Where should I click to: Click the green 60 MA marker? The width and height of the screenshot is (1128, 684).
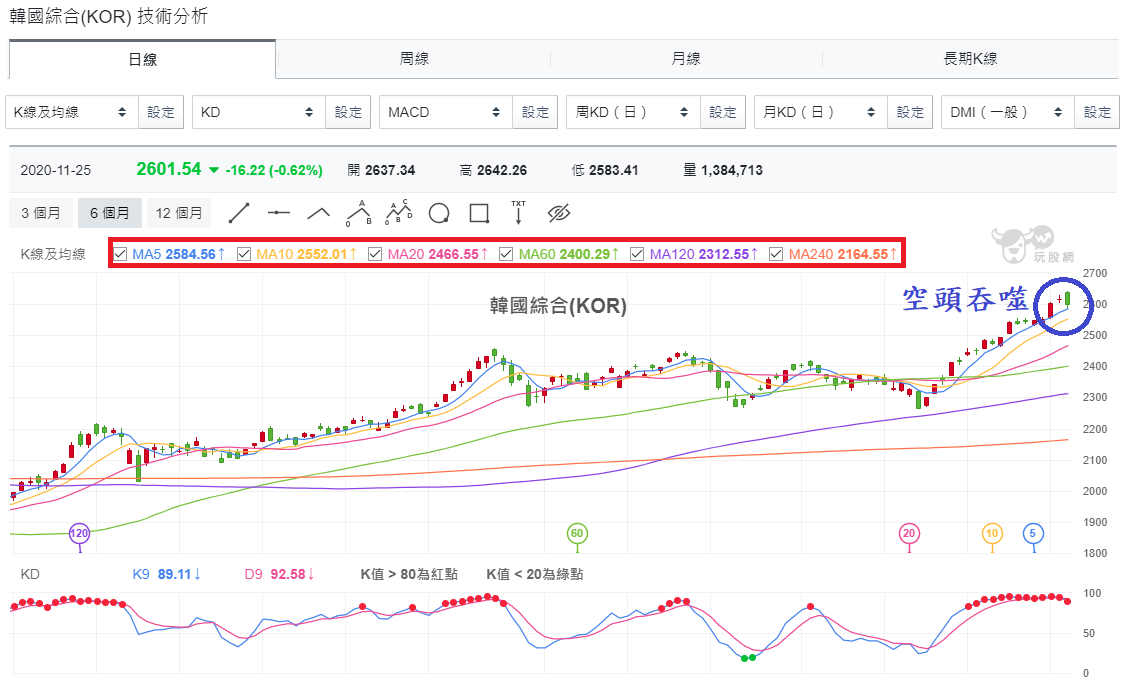pyautogui.click(x=576, y=534)
